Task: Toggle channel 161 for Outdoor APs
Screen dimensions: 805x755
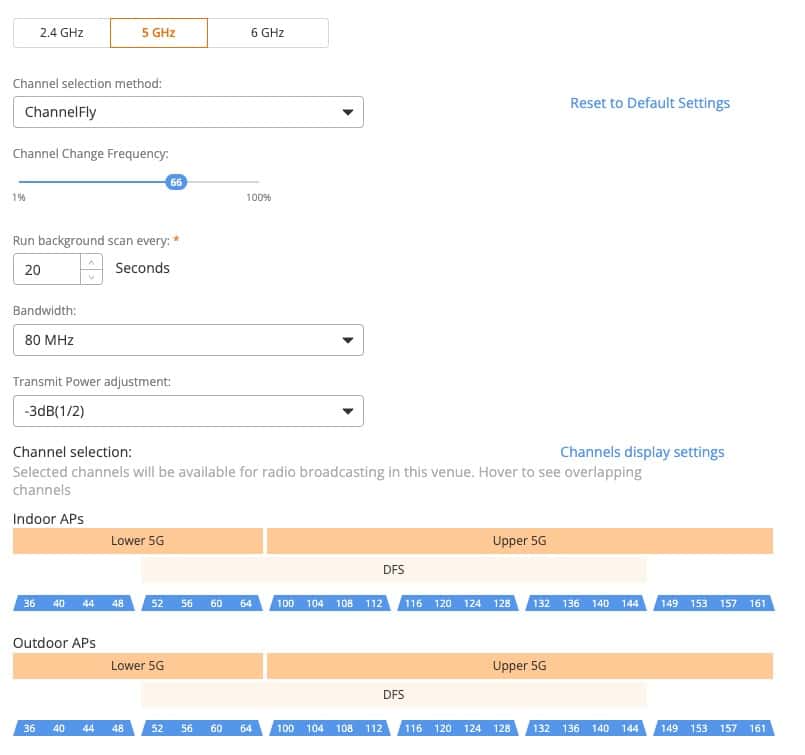Action: [758, 728]
